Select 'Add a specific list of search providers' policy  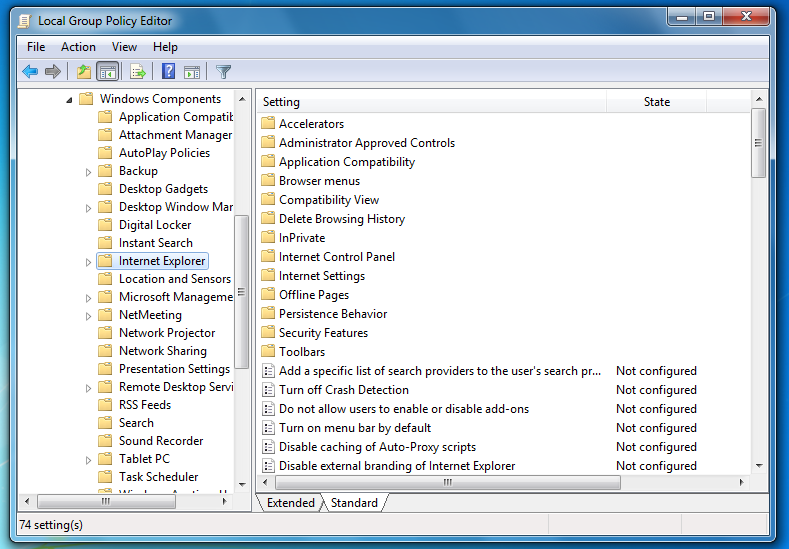click(x=440, y=371)
